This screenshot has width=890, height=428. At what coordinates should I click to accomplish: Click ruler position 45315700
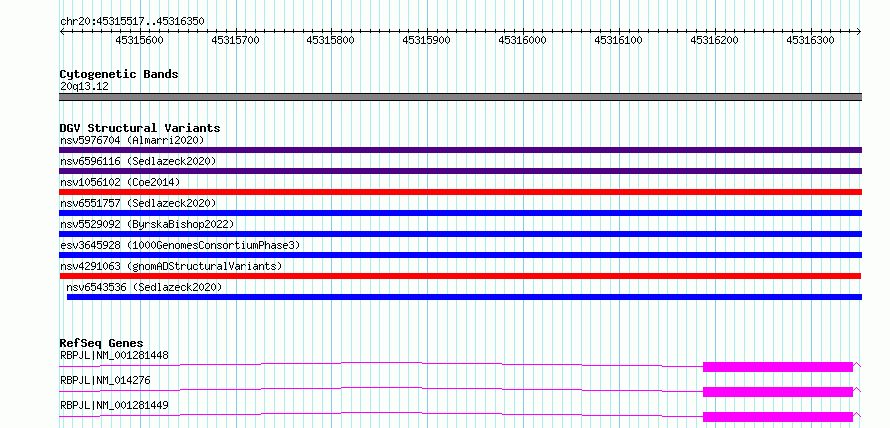[x=236, y=40]
